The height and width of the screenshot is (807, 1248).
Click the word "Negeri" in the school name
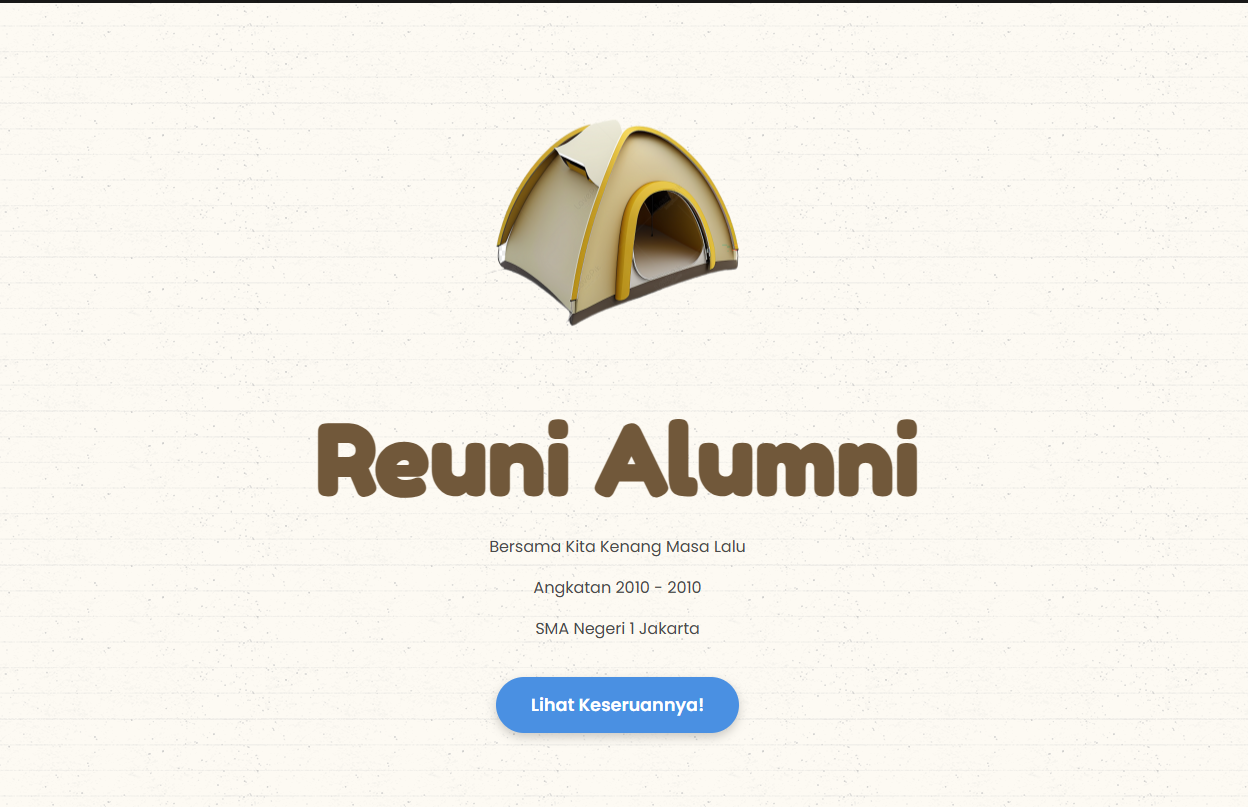[x=599, y=630]
